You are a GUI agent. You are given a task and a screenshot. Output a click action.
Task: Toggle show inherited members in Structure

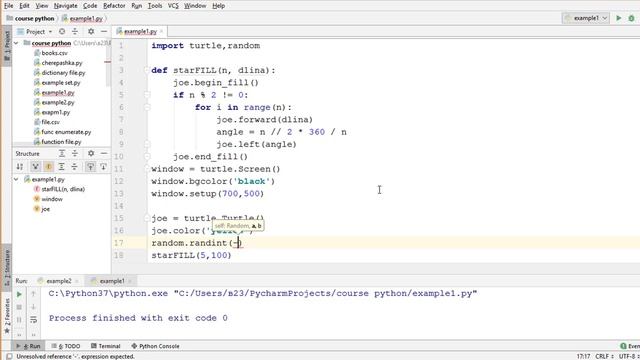(x=36, y=167)
